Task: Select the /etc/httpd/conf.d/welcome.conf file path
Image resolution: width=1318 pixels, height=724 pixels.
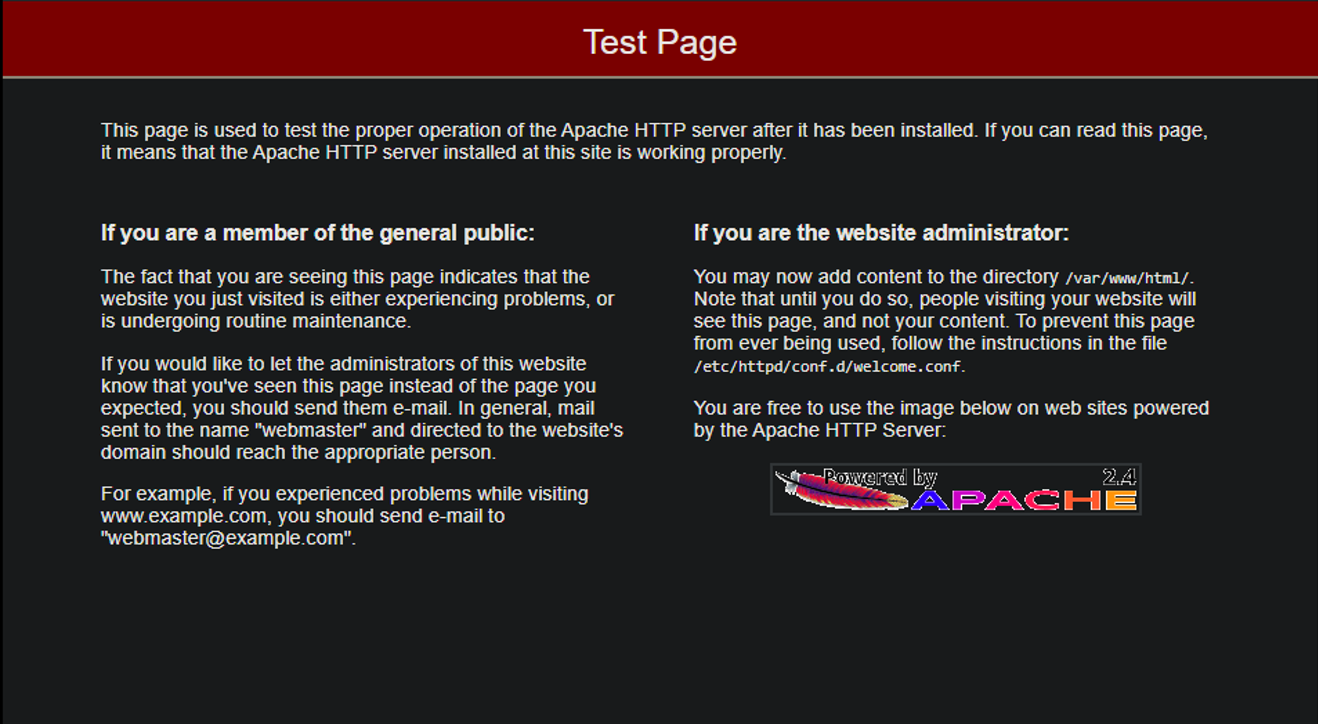Action: pyautogui.click(x=828, y=366)
